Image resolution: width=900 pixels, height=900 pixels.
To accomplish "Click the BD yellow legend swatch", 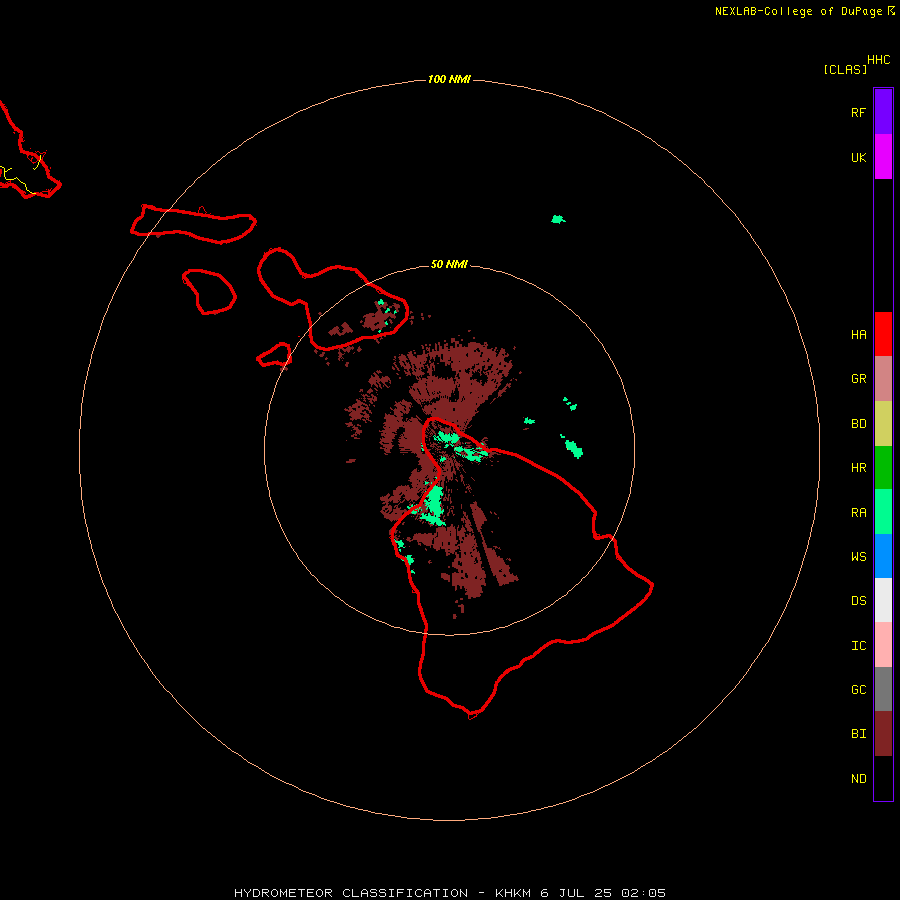I will click(x=883, y=423).
